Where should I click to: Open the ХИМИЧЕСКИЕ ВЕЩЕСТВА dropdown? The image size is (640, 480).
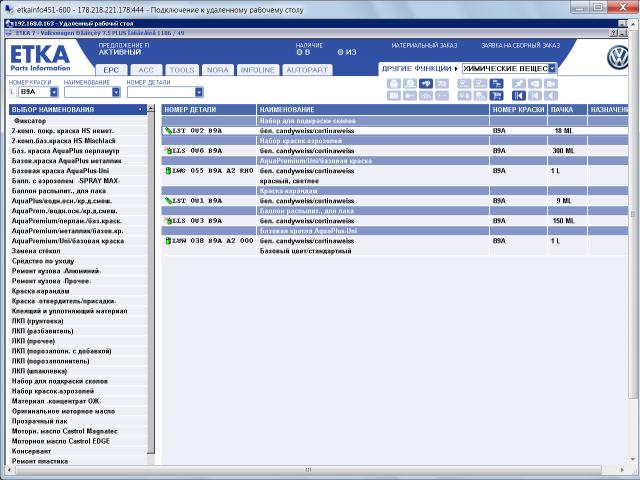pyautogui.click(x=552, y=68)
